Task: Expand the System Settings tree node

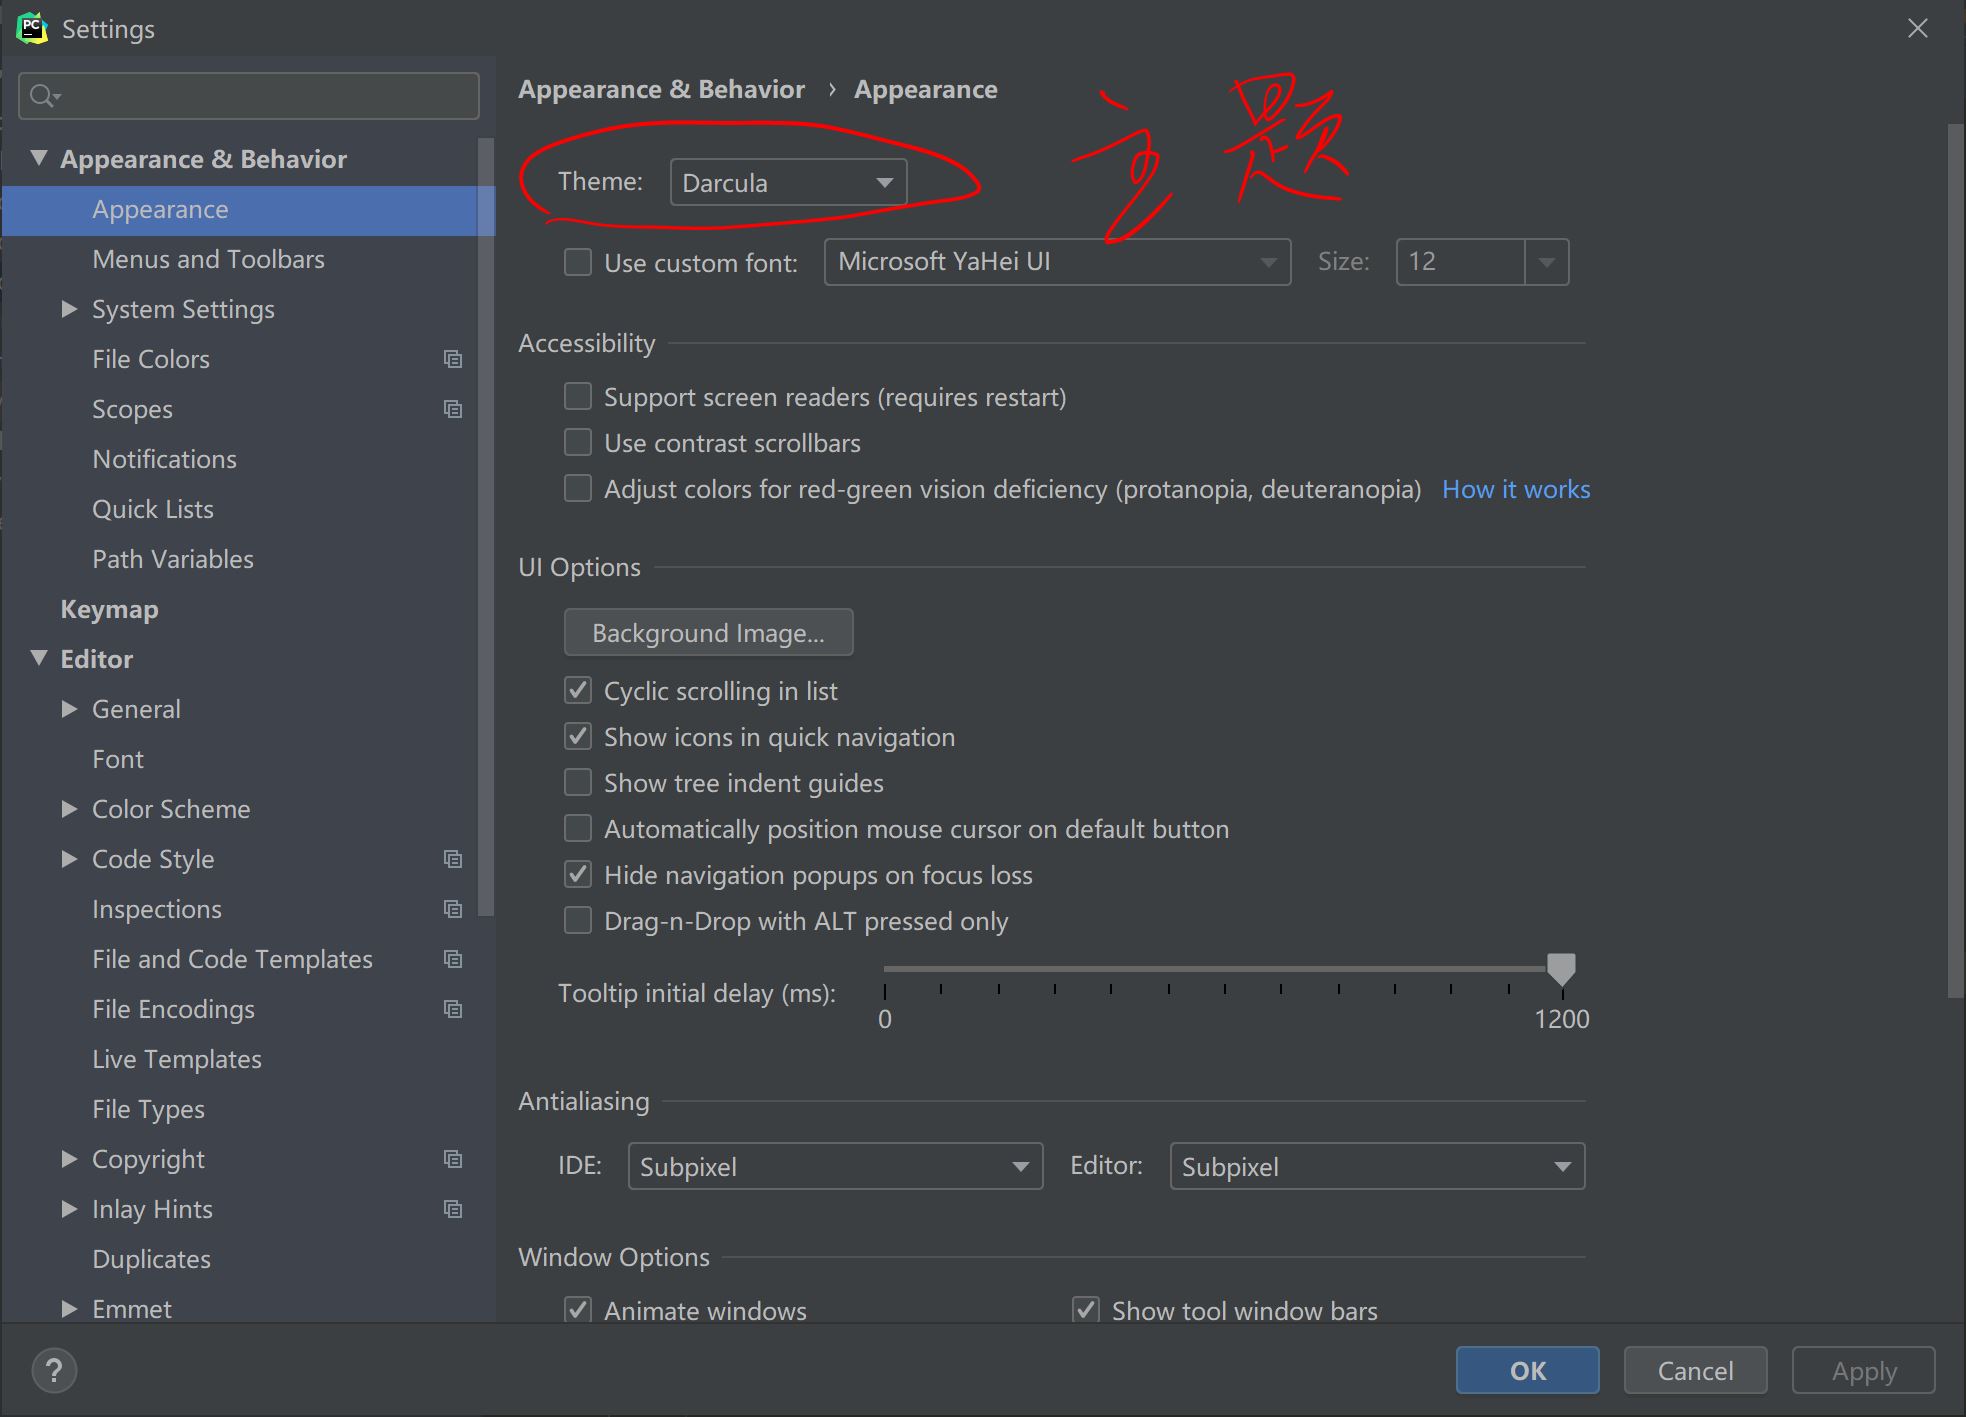Action: pyautogui.click(x=69, y=309)
